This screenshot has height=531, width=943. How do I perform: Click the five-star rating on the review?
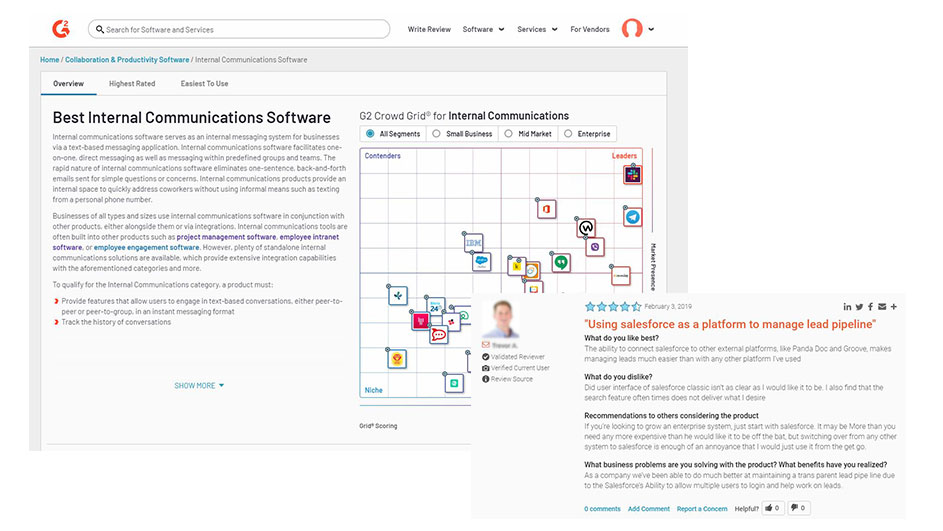[x=613, y=307]
